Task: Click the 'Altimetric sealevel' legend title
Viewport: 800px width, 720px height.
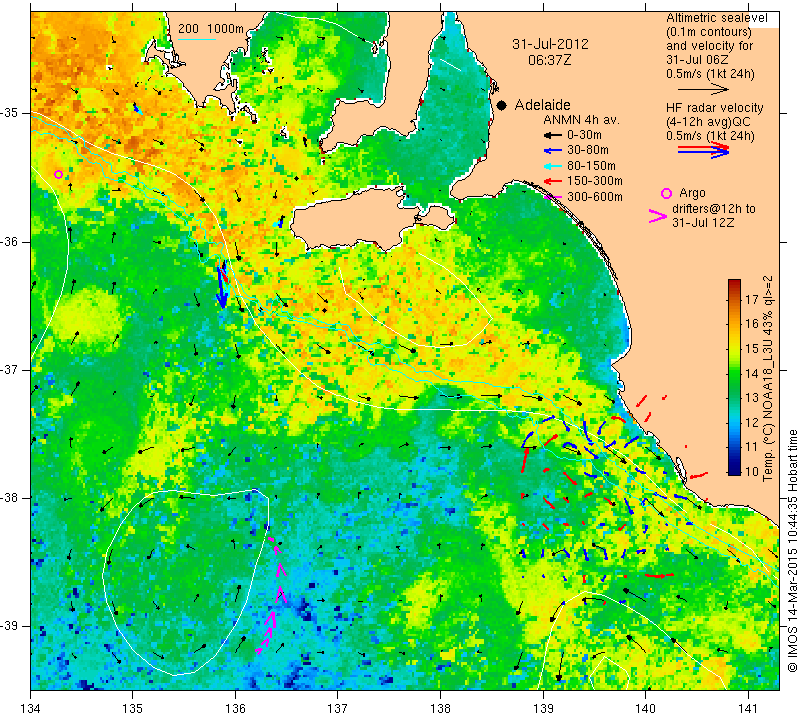Action: 716,18
